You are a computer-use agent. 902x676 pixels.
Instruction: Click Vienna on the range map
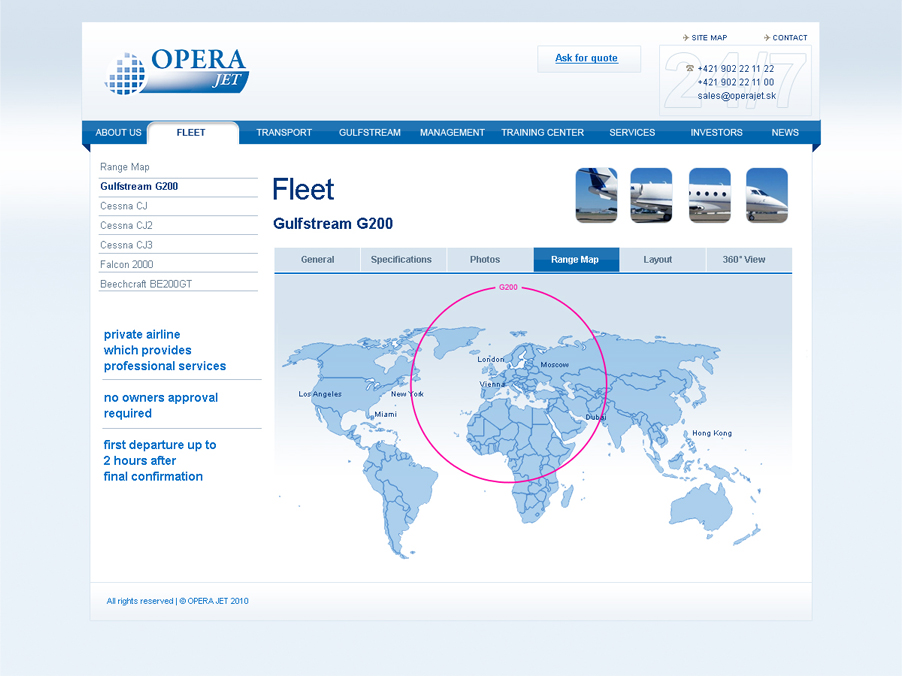492,384
